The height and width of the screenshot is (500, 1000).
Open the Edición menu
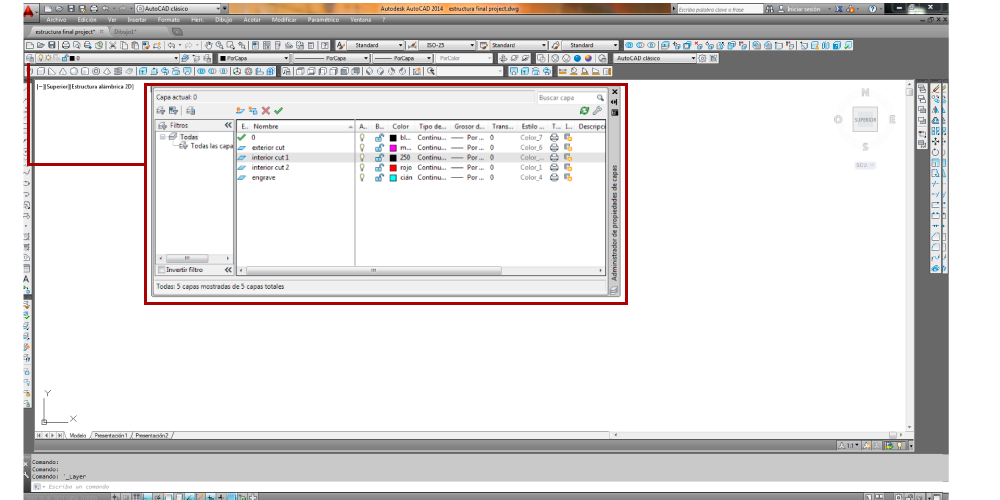tap(87, 20)
